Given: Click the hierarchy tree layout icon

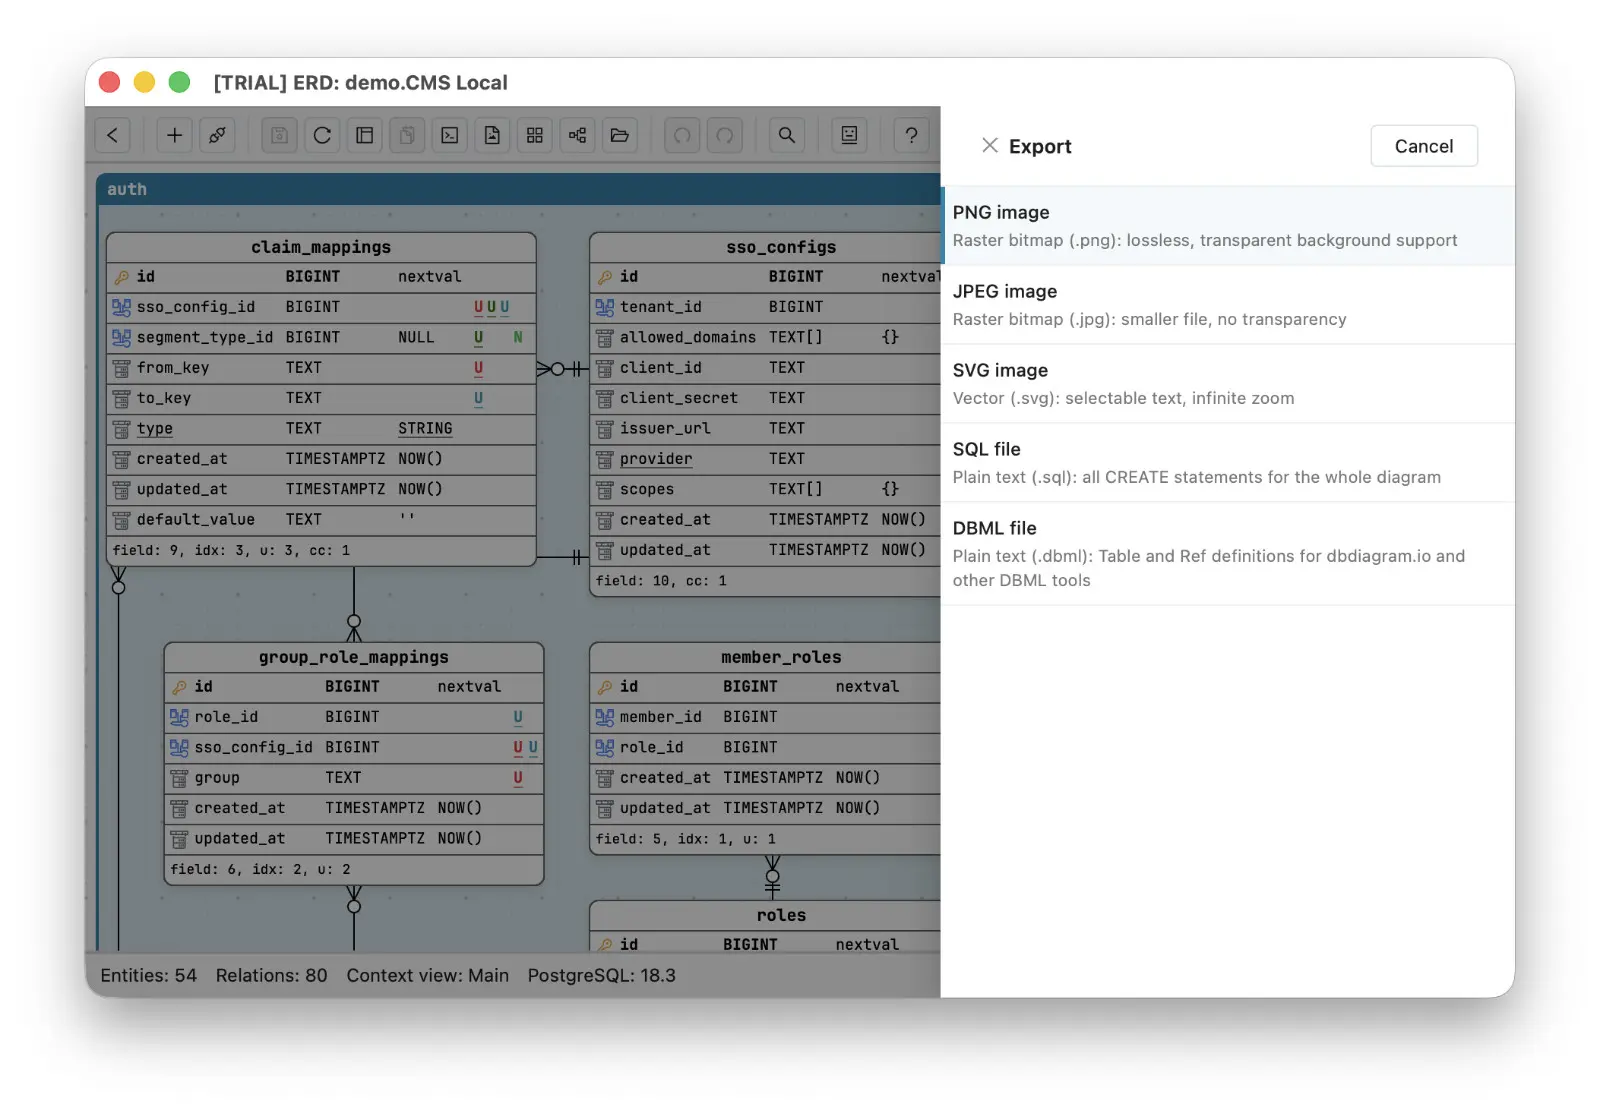Looking at the screenshot, I should point(577,135).
